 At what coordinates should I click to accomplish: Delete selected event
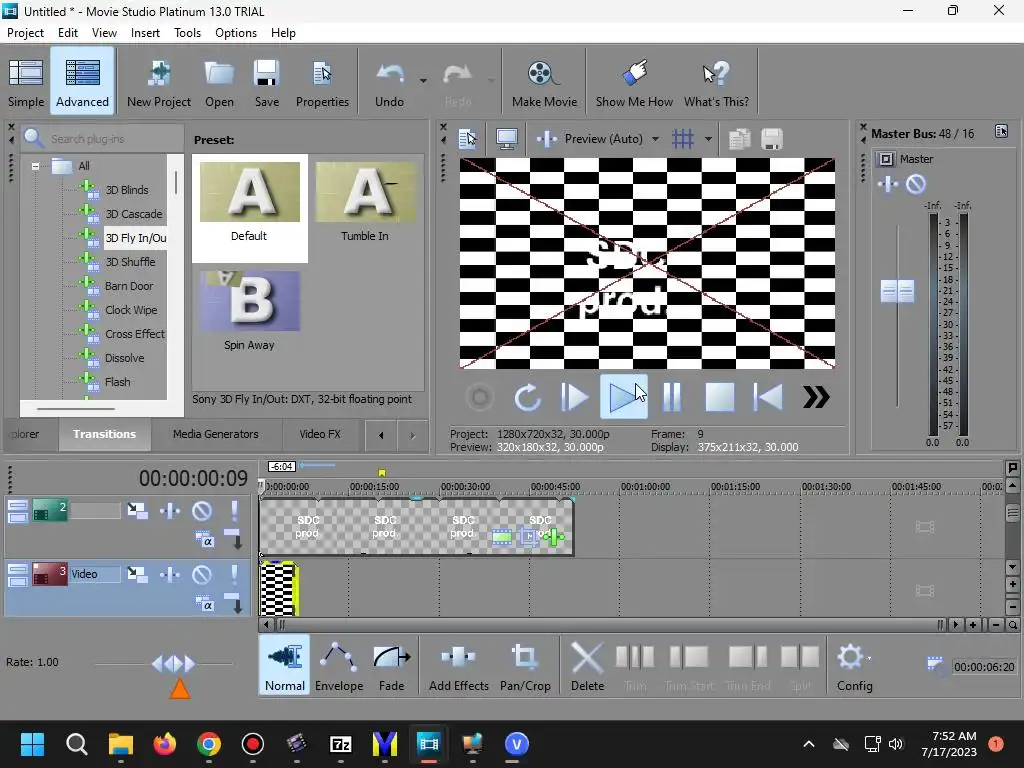pos(587,665)
